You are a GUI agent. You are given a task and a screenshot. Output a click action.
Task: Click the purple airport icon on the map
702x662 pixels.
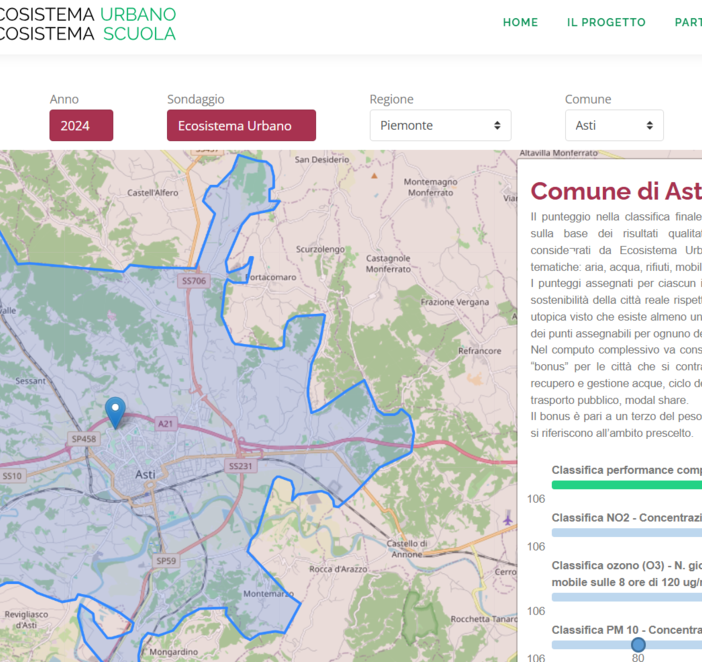pos(508,518)
